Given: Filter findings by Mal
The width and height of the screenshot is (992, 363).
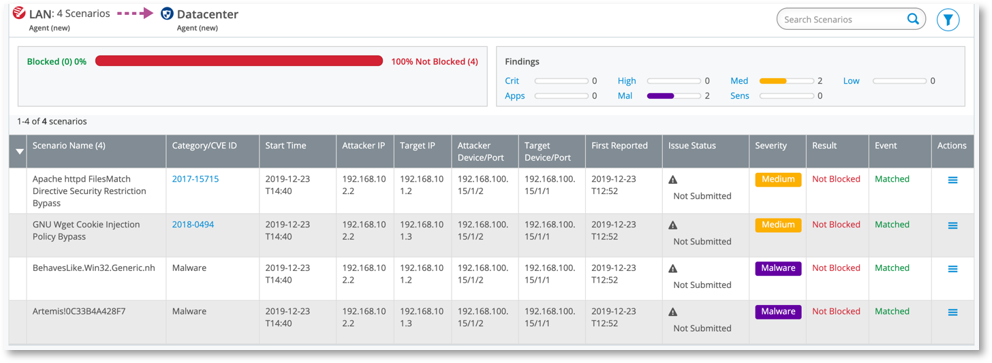Looking at the screenshot, I should pyautogui.click(x=625, y=96).
